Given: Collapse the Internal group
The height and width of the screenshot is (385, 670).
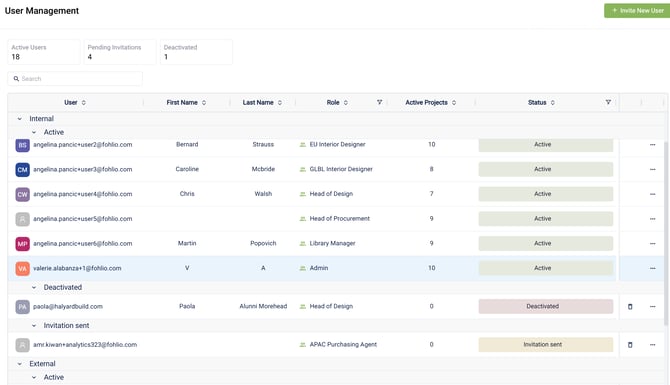Looking at the screenshot, I should point(20,119).
